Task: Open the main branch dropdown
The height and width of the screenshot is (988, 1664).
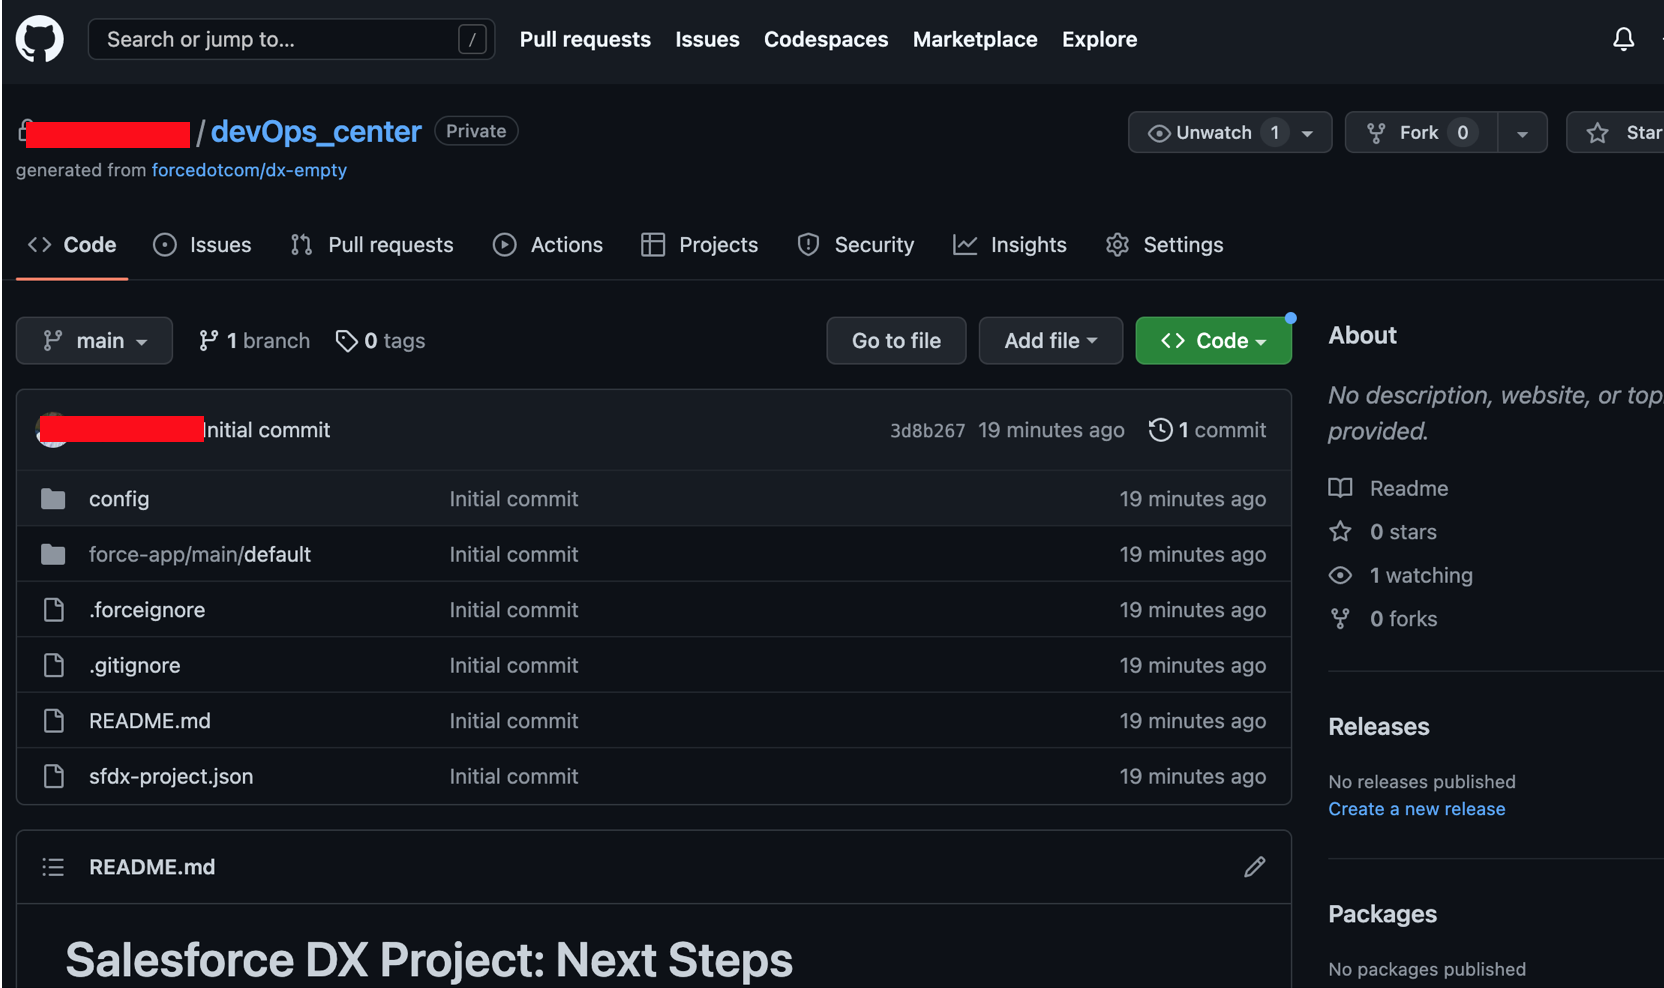Action: 94,340
